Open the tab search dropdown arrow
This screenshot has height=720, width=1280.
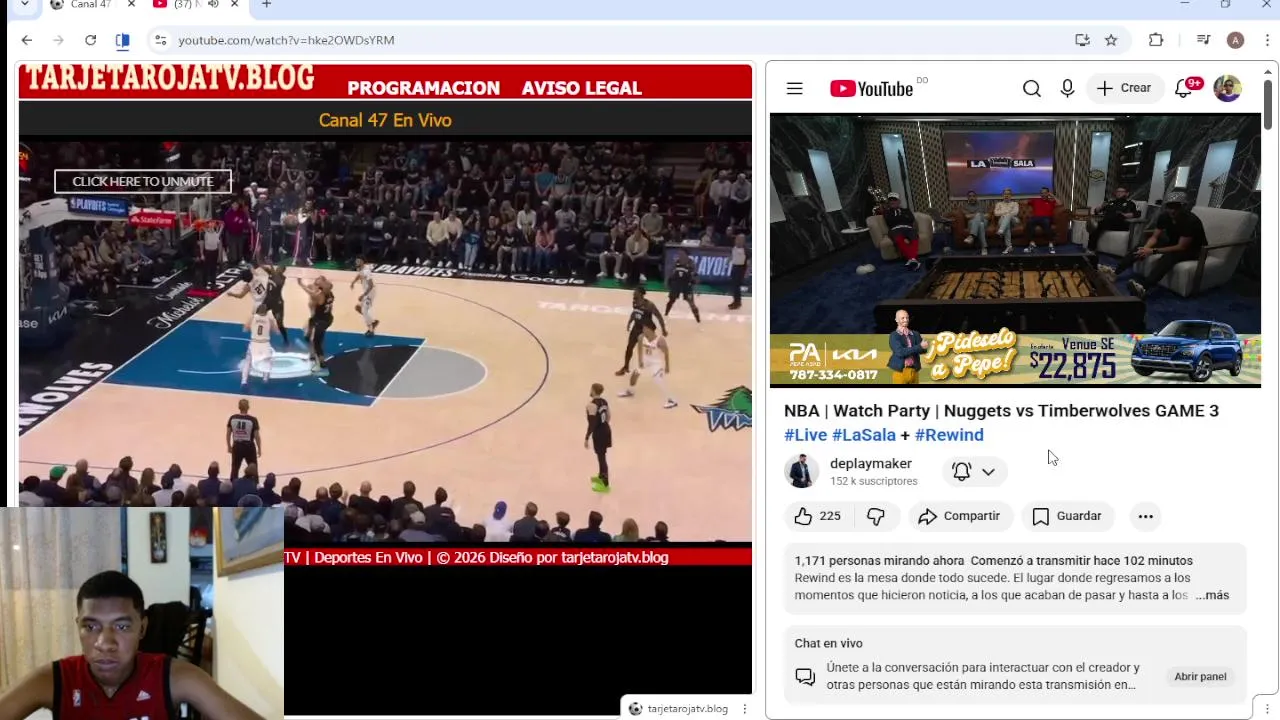coord(25,5)
